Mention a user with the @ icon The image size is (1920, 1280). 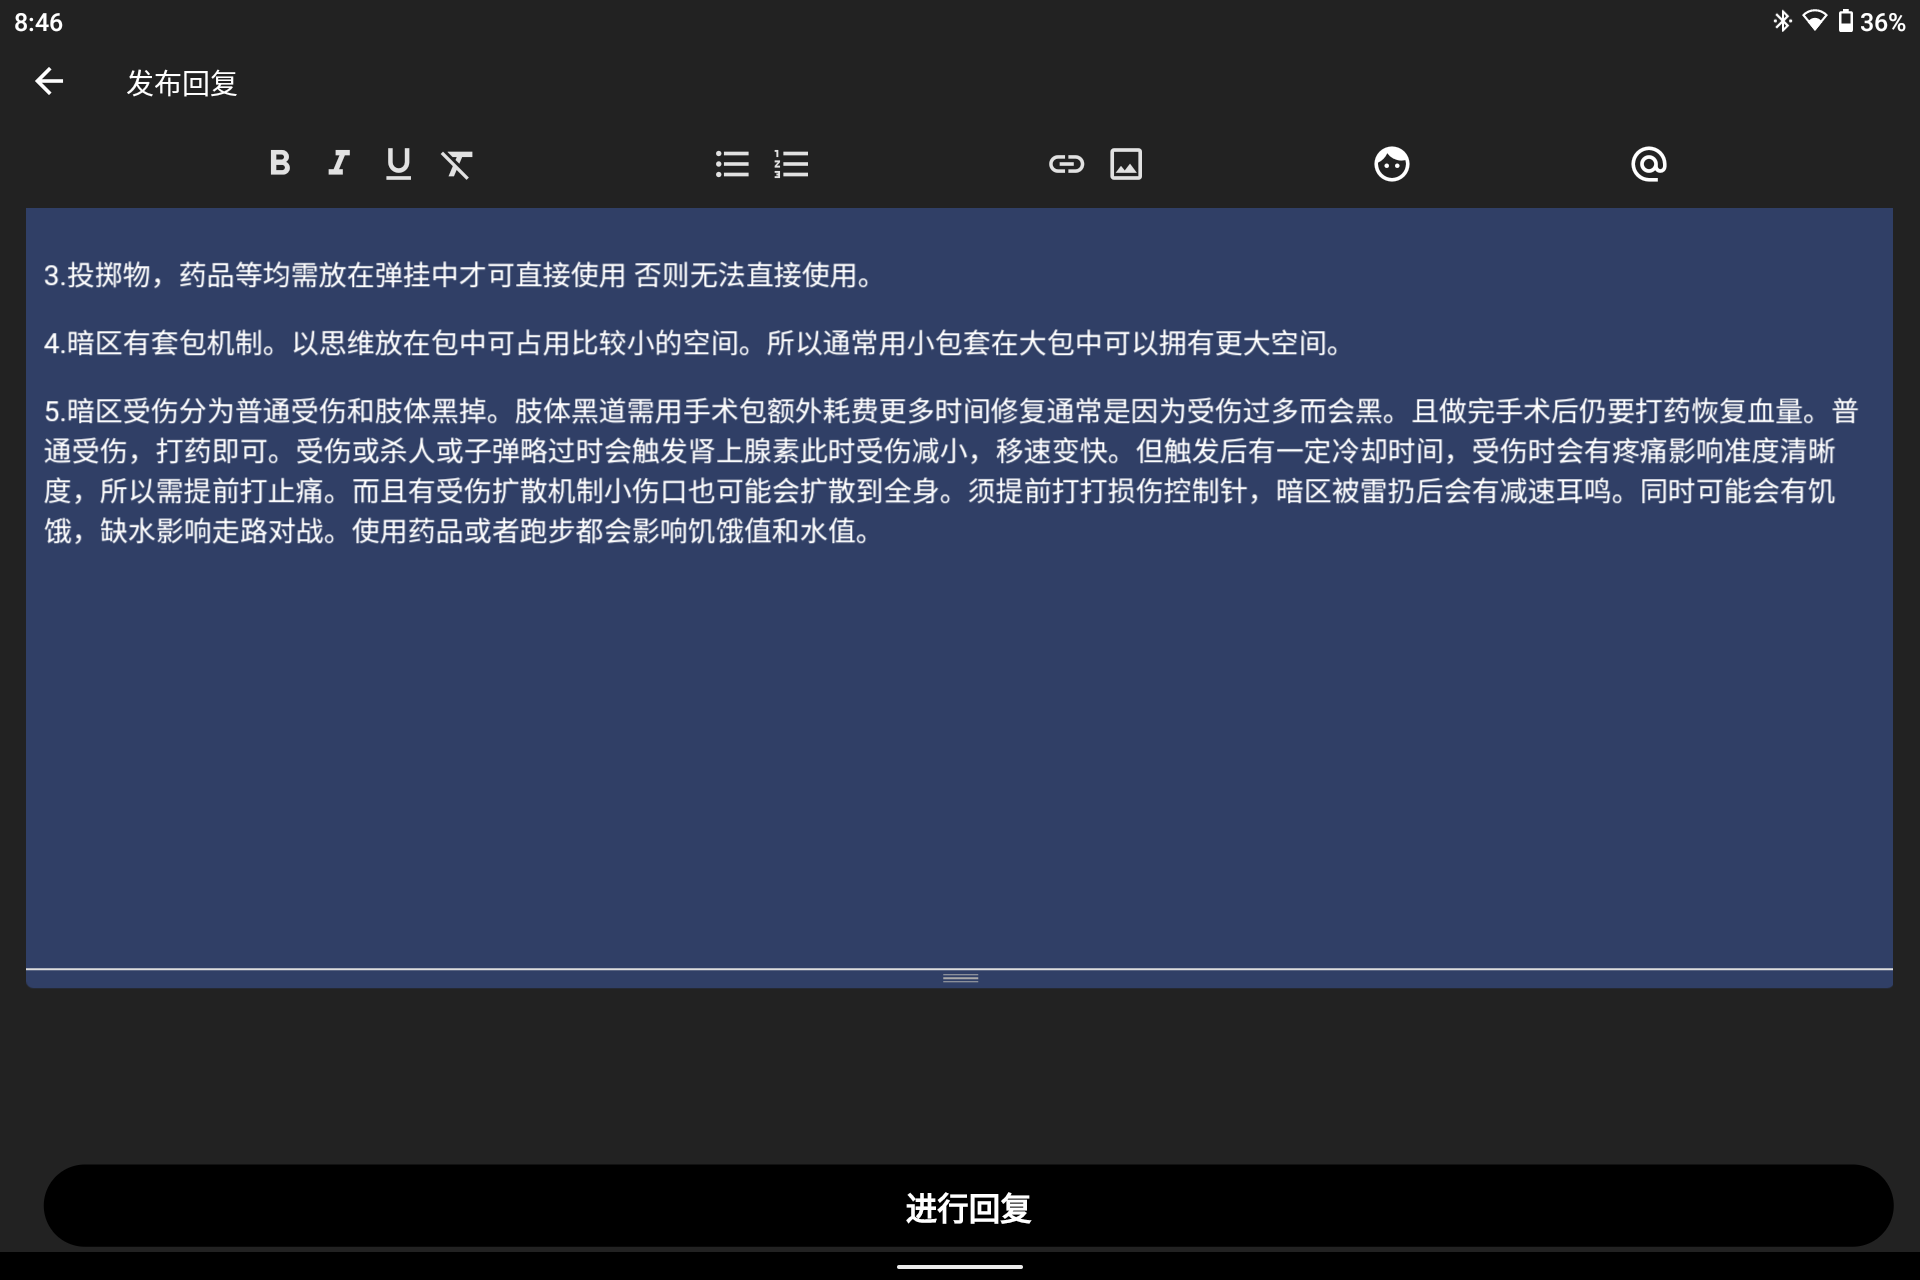click(x=1649, y=164)
